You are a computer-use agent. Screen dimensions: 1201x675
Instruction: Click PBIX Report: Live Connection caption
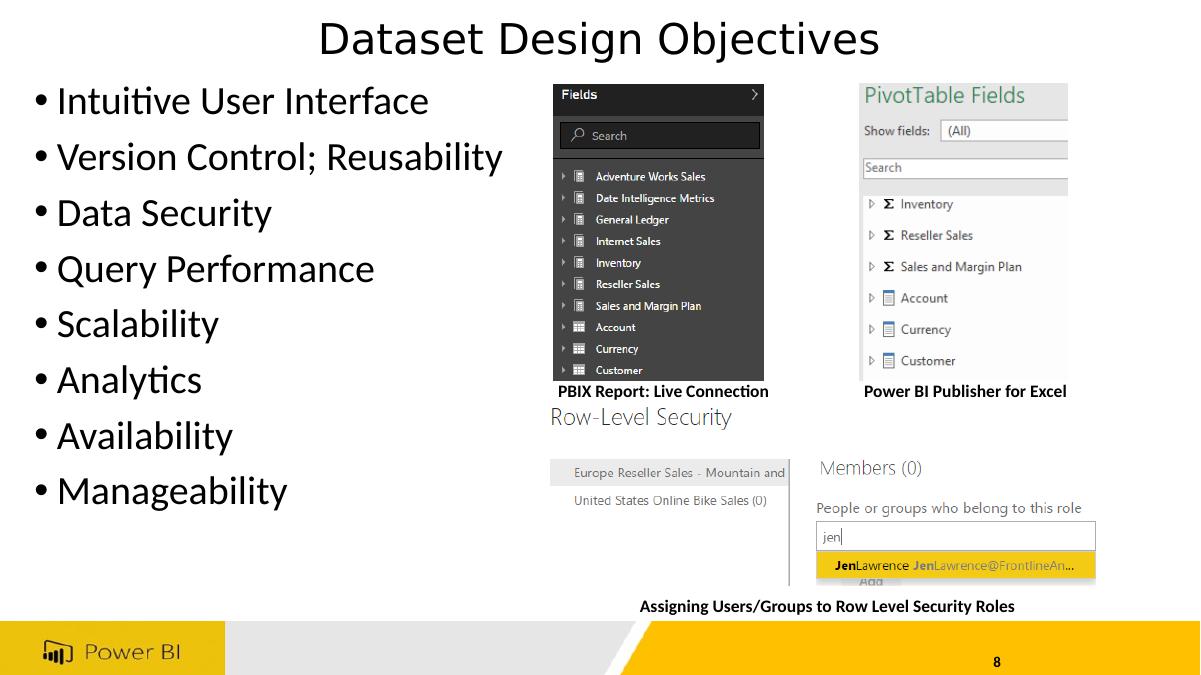663,392
